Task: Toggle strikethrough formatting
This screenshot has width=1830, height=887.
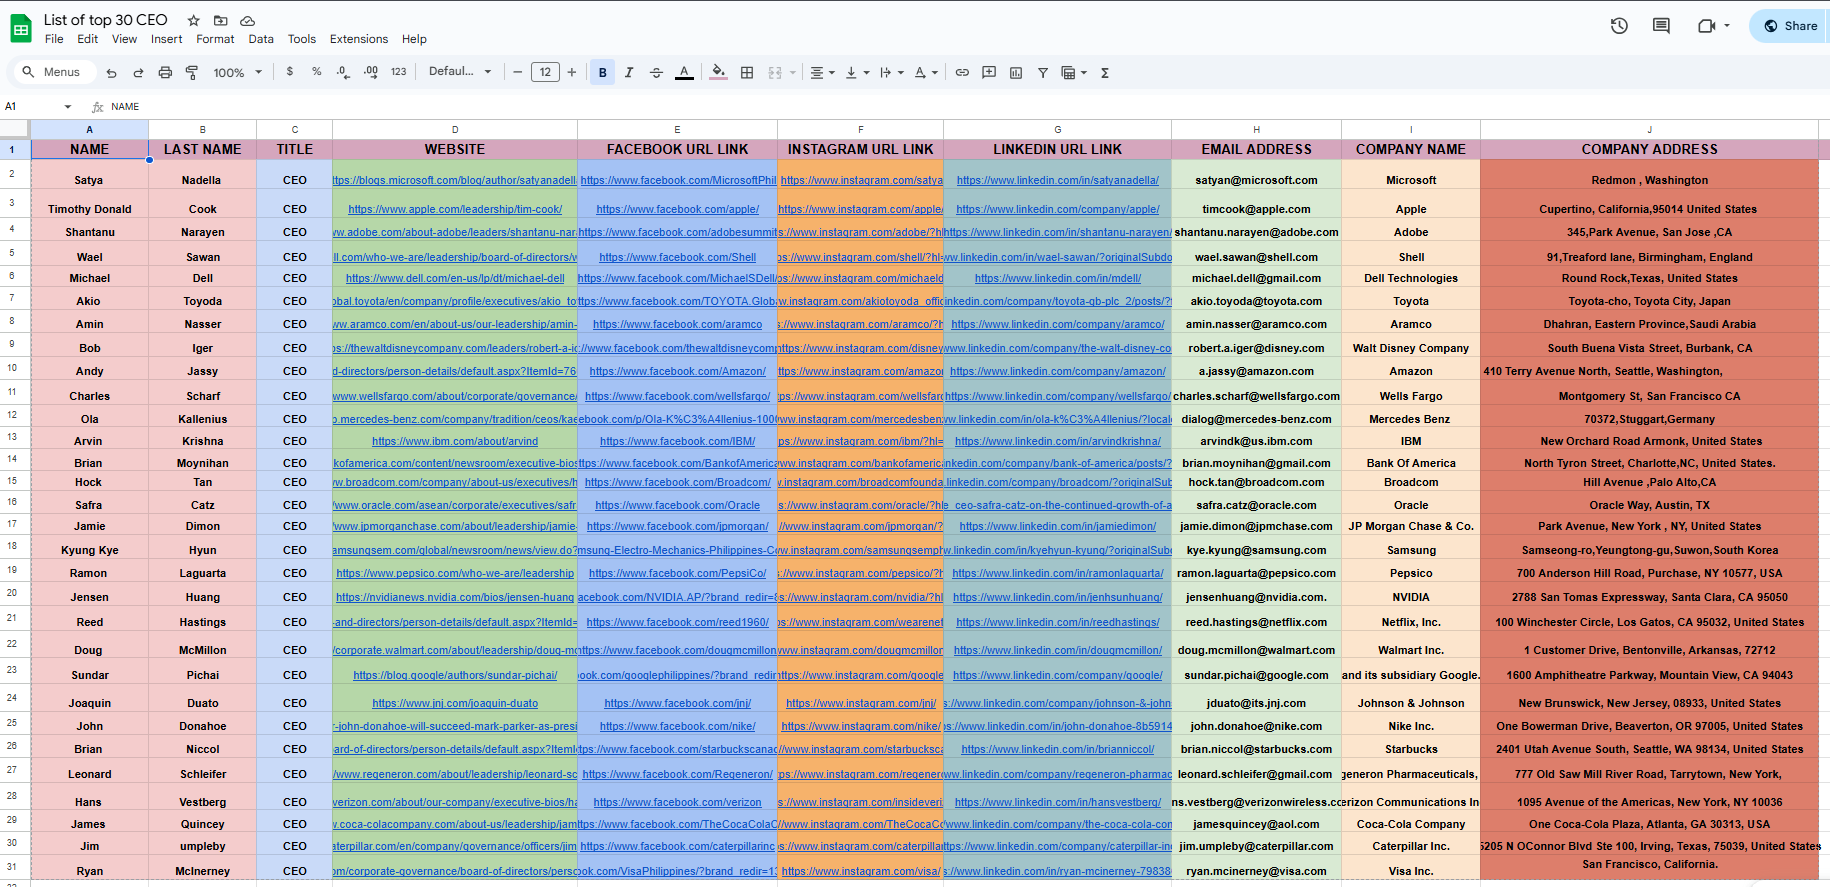Action: pyautogui.click(x=656, y=72)
